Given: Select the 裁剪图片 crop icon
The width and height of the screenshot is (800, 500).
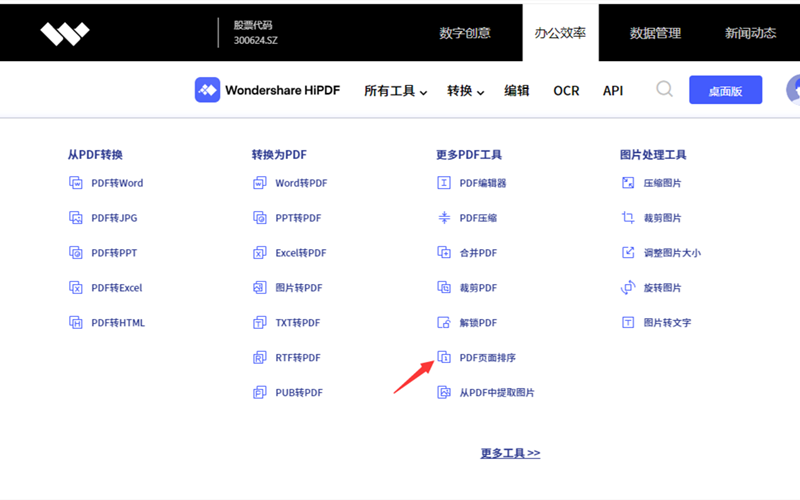Looking at the screenshot, I should [x=628, y=218].
